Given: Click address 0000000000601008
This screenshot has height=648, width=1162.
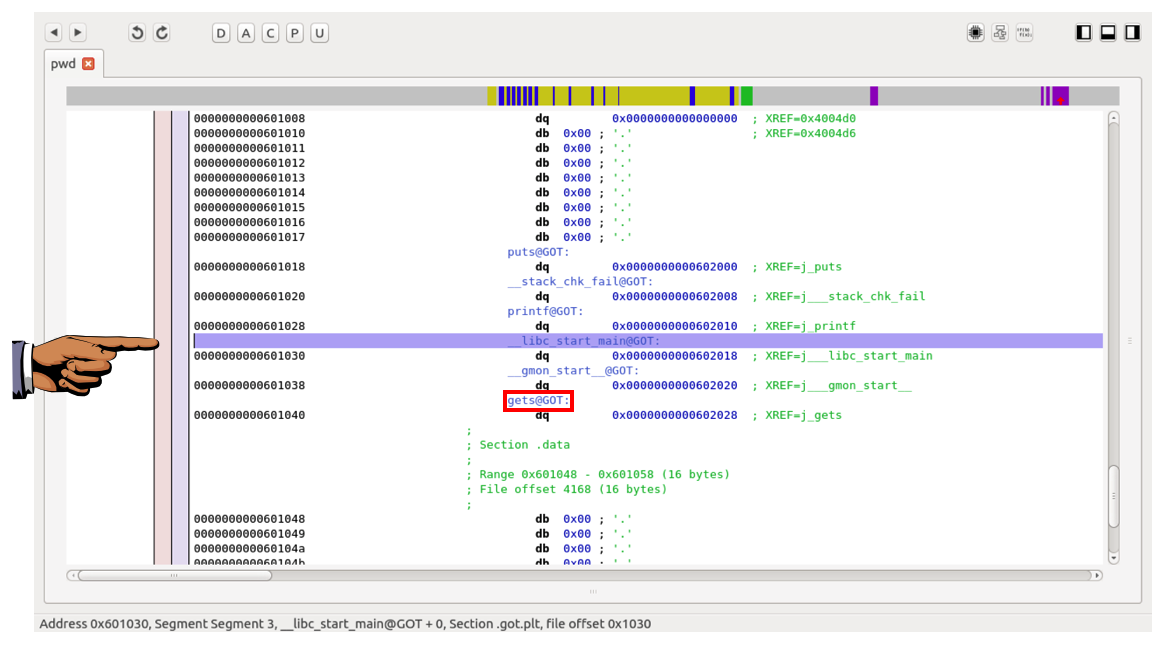Looking at the screenshot, I should click(250, 119).
